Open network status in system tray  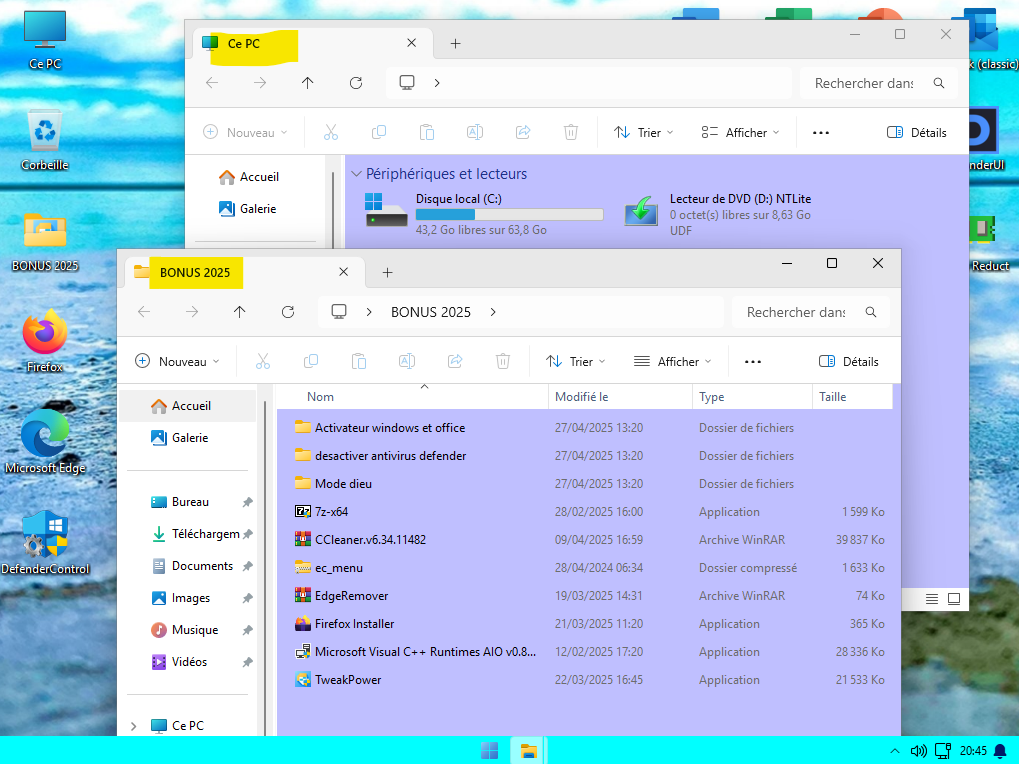pos(943,751)
